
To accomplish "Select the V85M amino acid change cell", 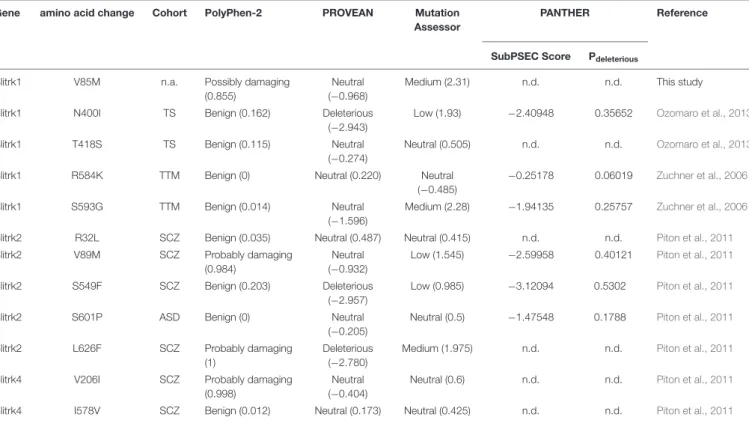I will (x=87, y=82).
